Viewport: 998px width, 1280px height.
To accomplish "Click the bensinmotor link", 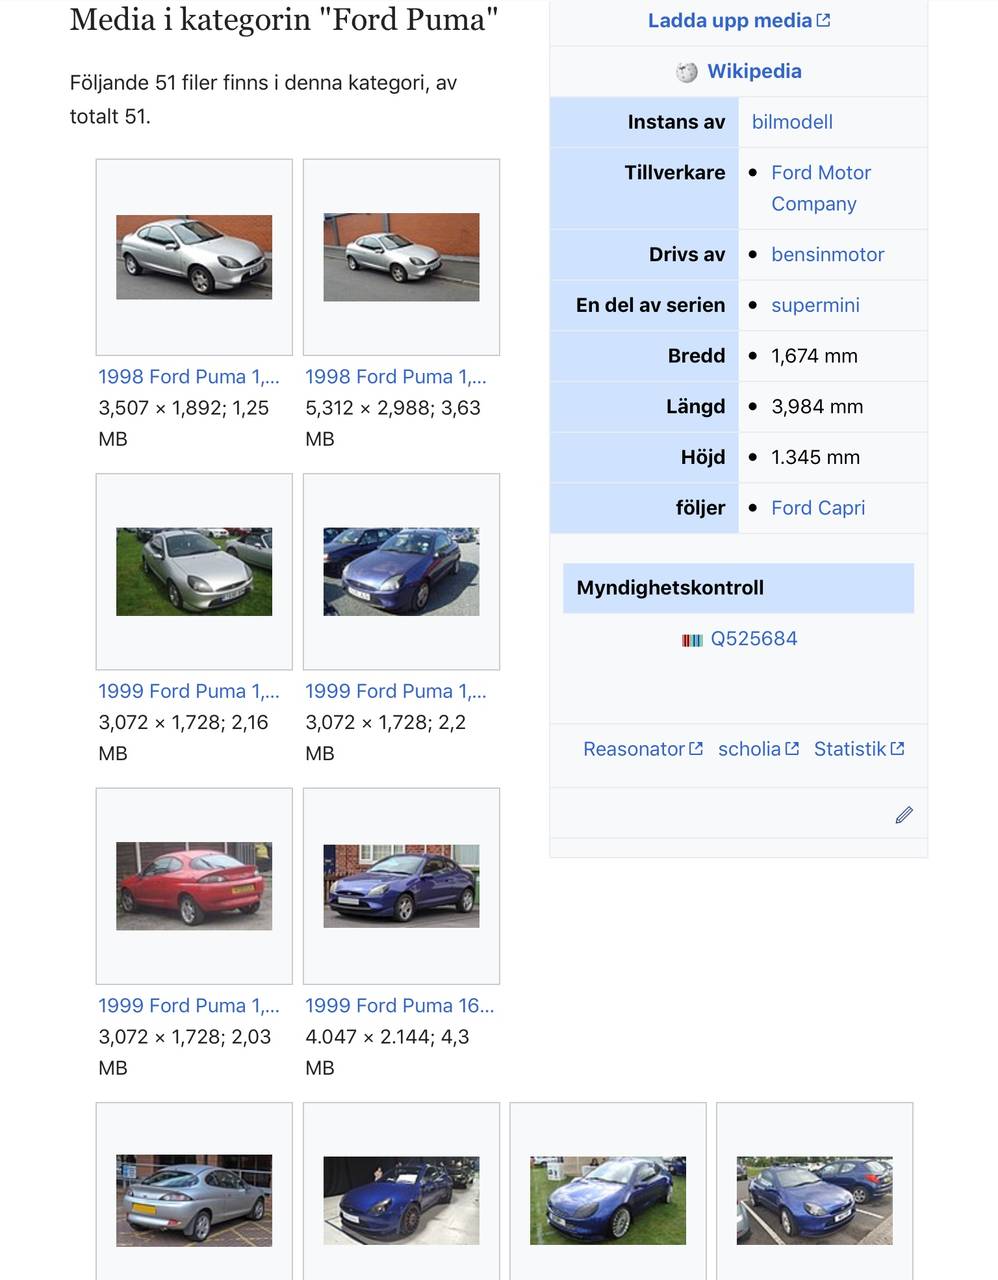I will click(x=828, y=254).
